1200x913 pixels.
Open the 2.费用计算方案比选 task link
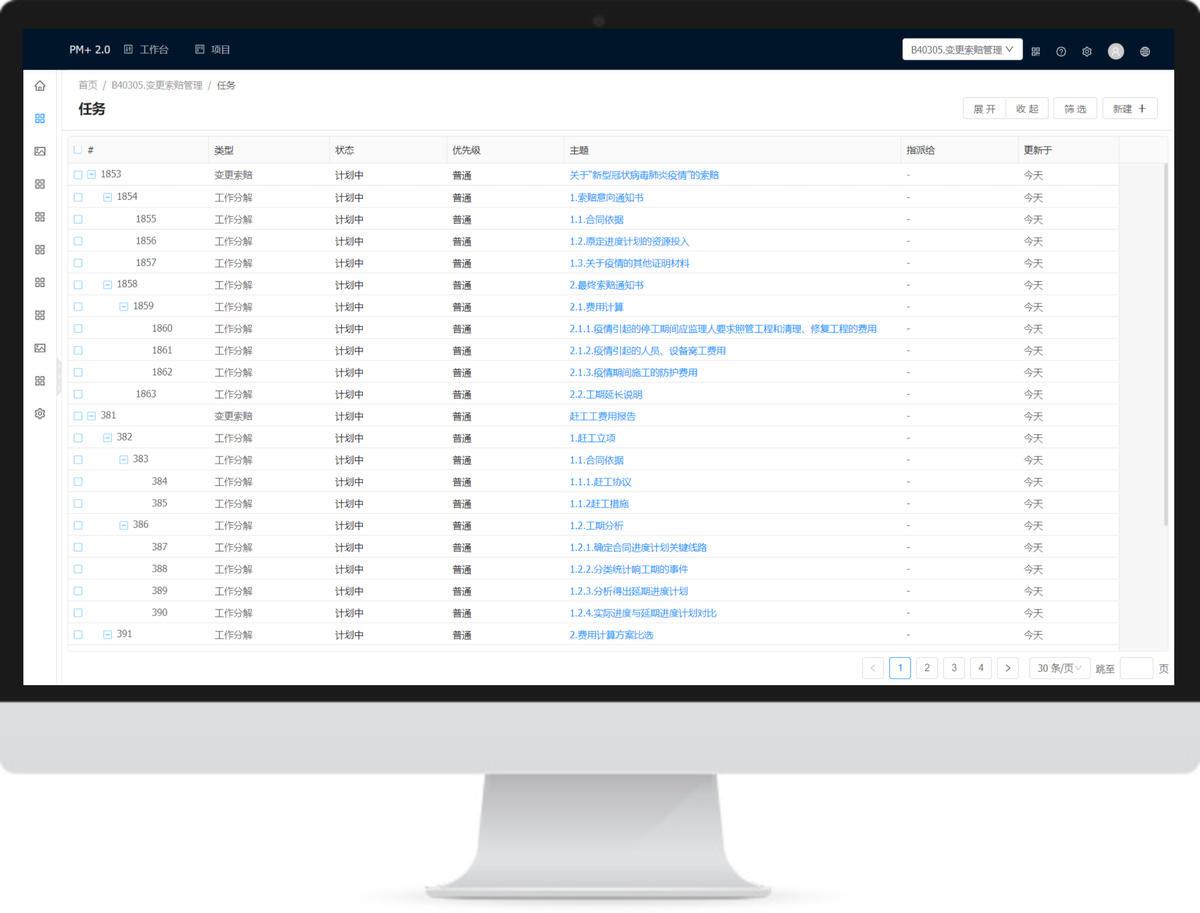[611, 635]
